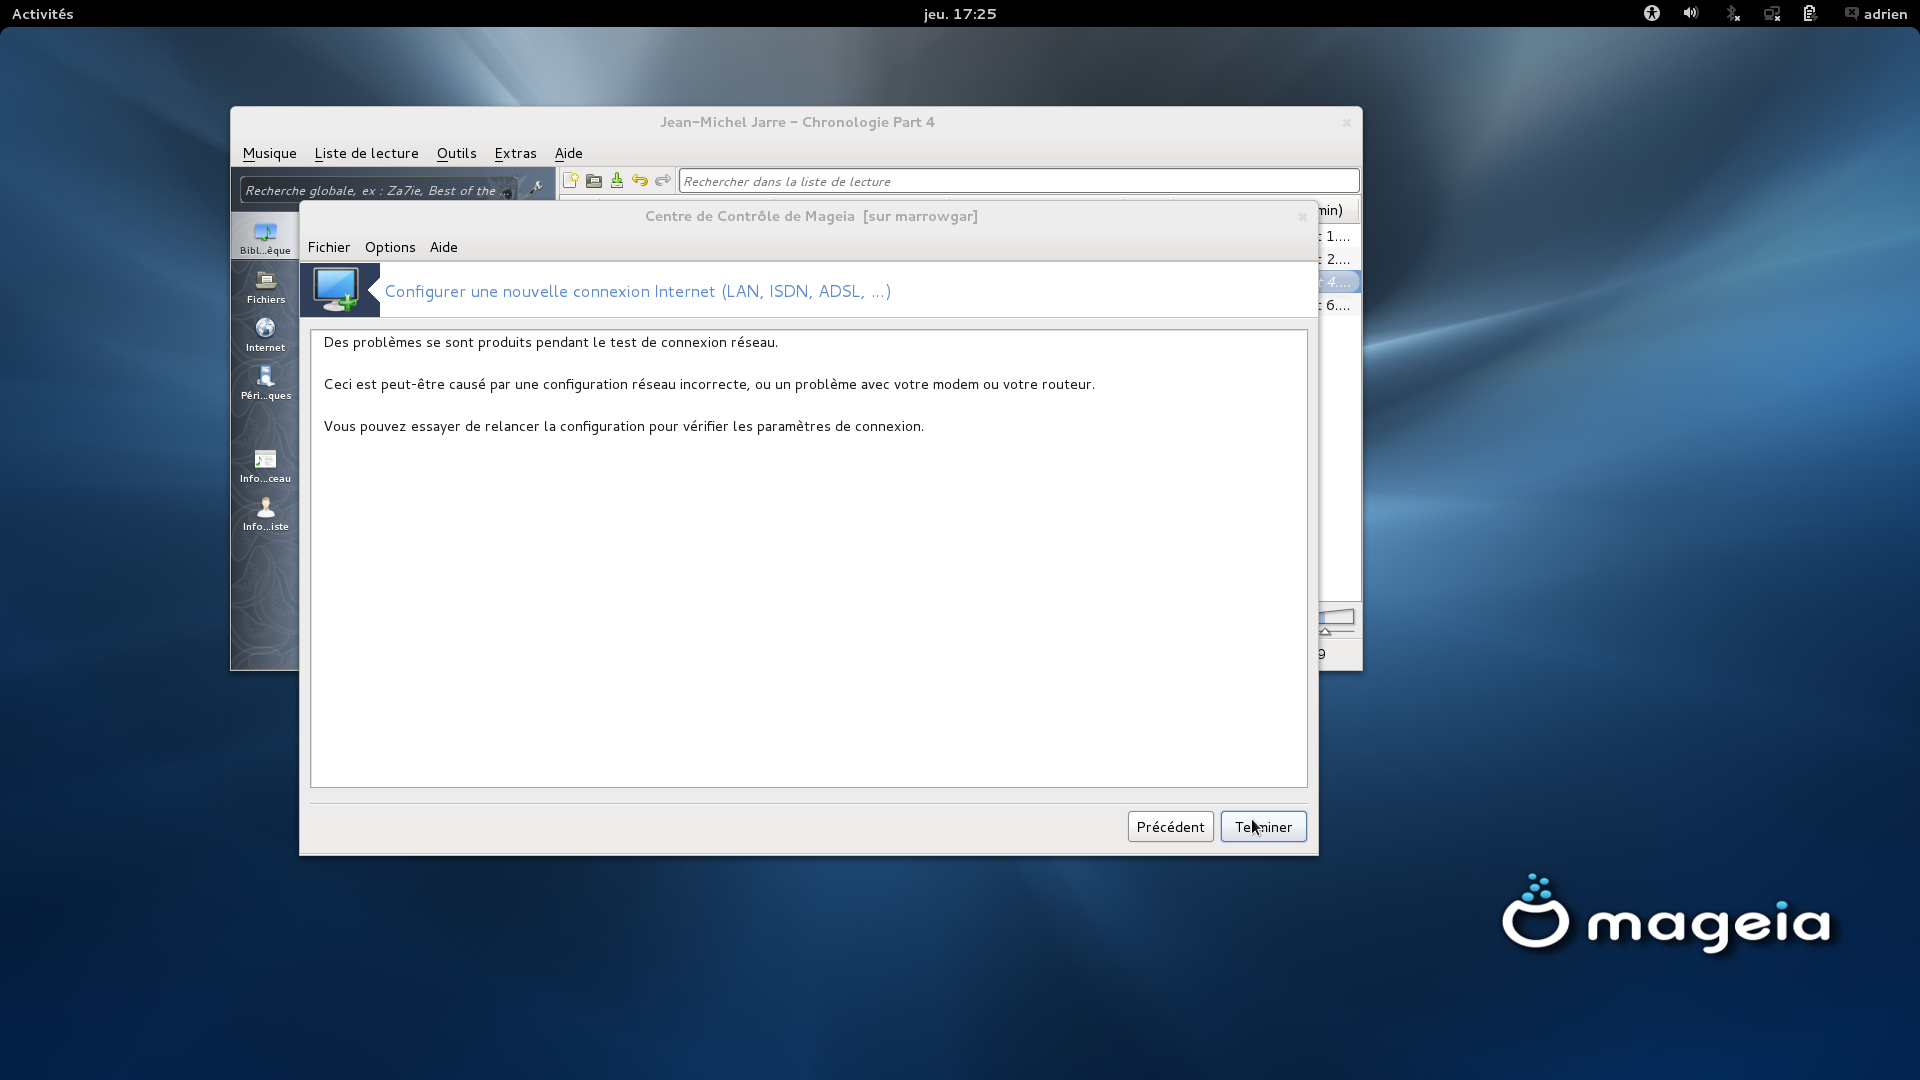Click the 'Des problèmes se sont produits' message
This screenshot has width=1920, height=1080.
click(x=550, y=342)
